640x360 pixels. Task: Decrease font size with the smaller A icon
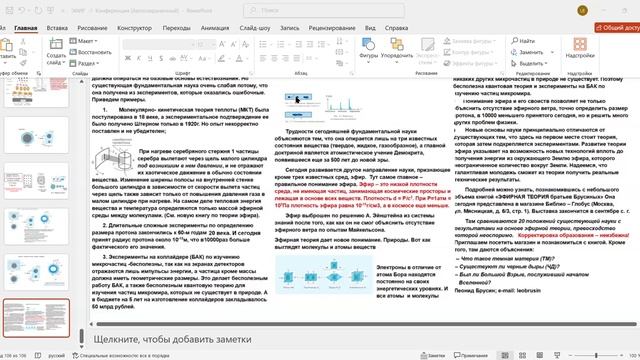pos(233,44)
